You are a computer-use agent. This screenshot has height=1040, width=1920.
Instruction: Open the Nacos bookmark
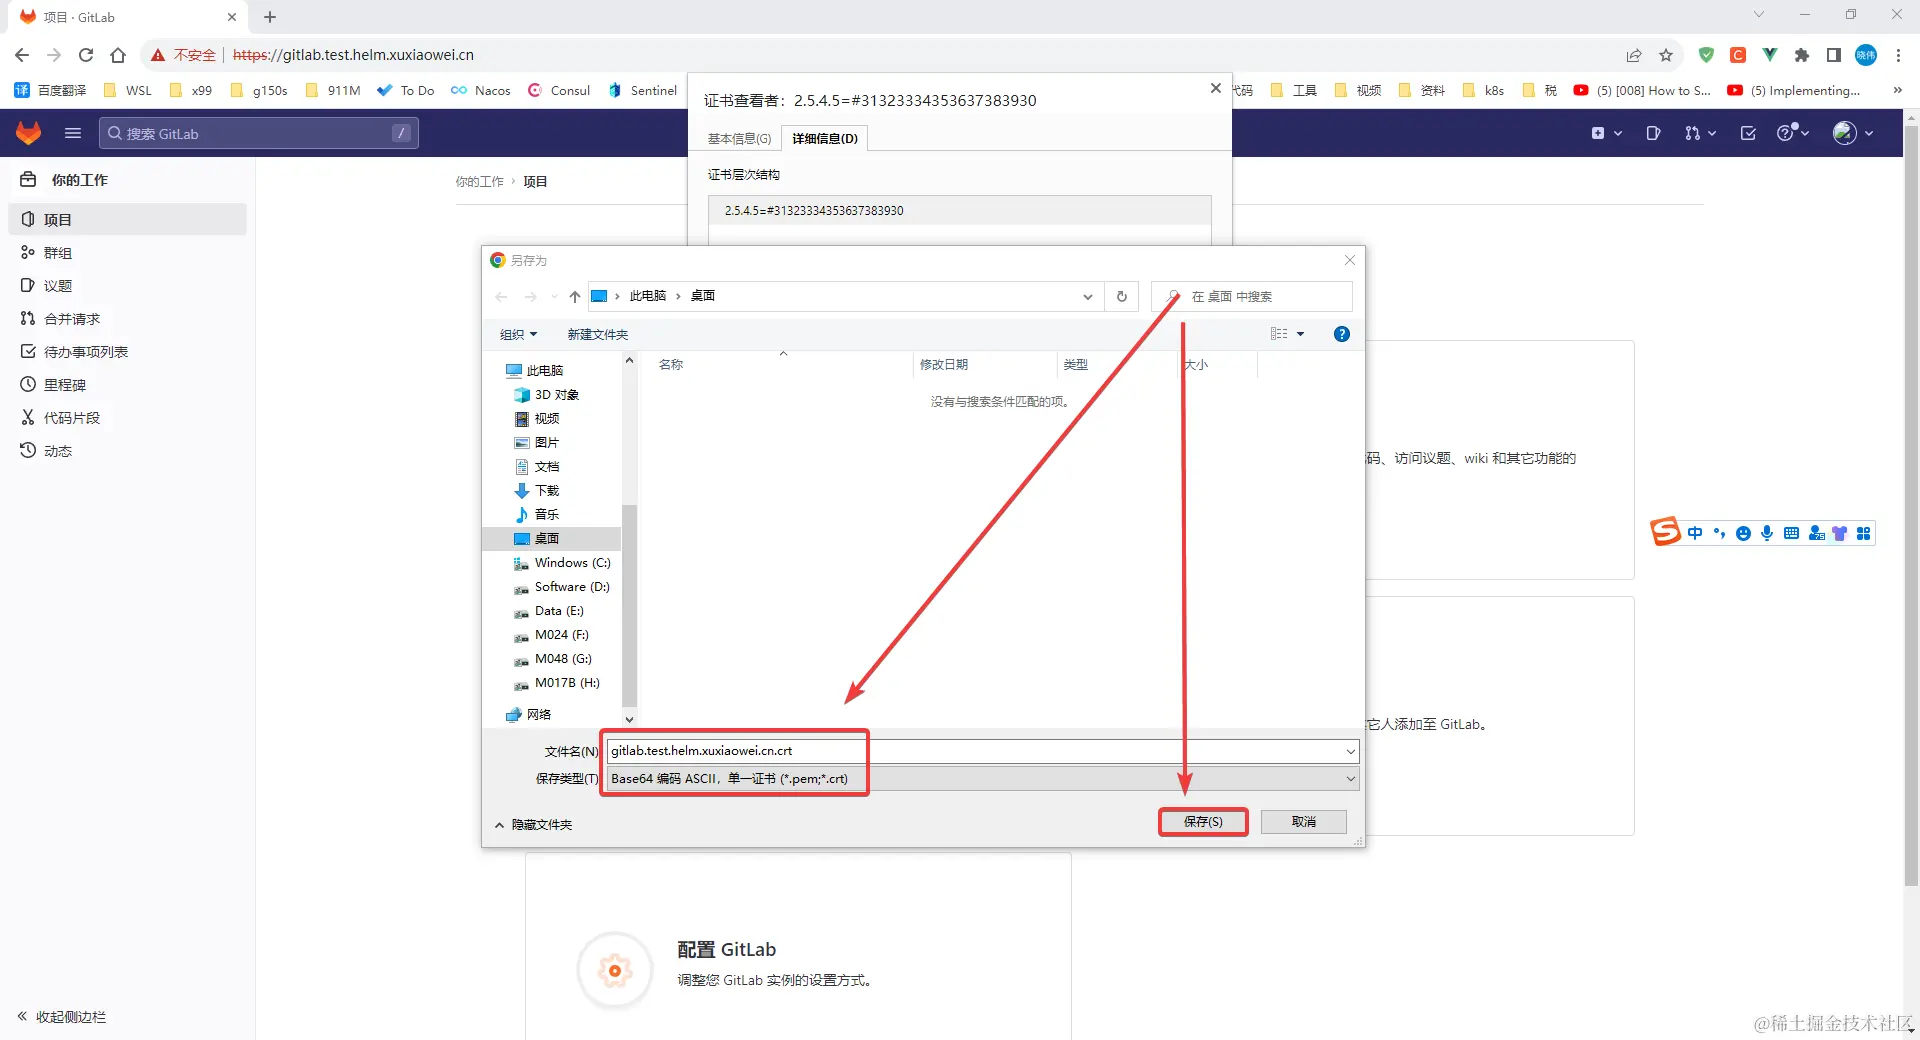(481, 90)
